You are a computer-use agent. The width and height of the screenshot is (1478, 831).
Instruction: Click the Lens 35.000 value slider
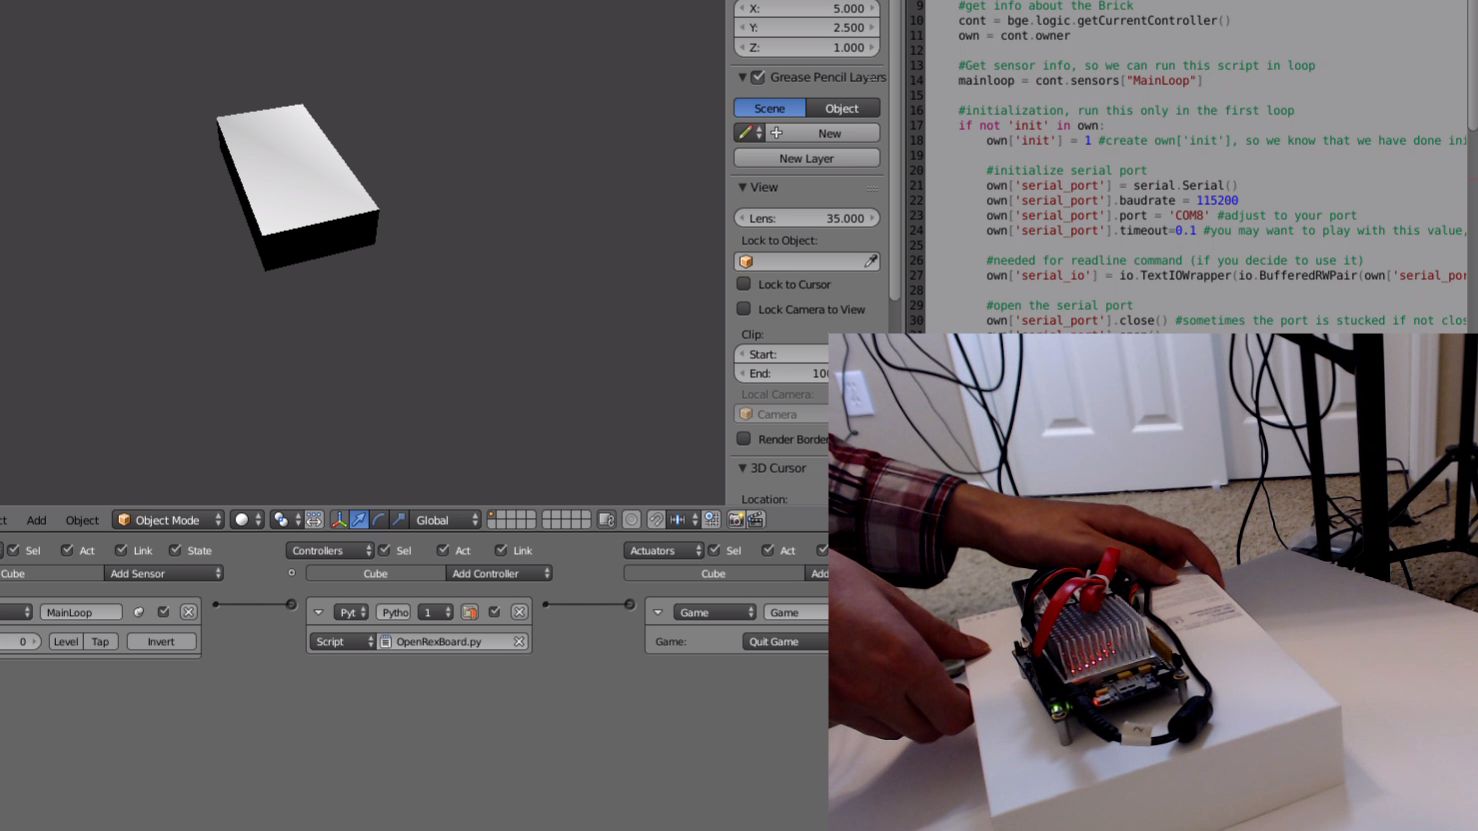click(806, 218)
